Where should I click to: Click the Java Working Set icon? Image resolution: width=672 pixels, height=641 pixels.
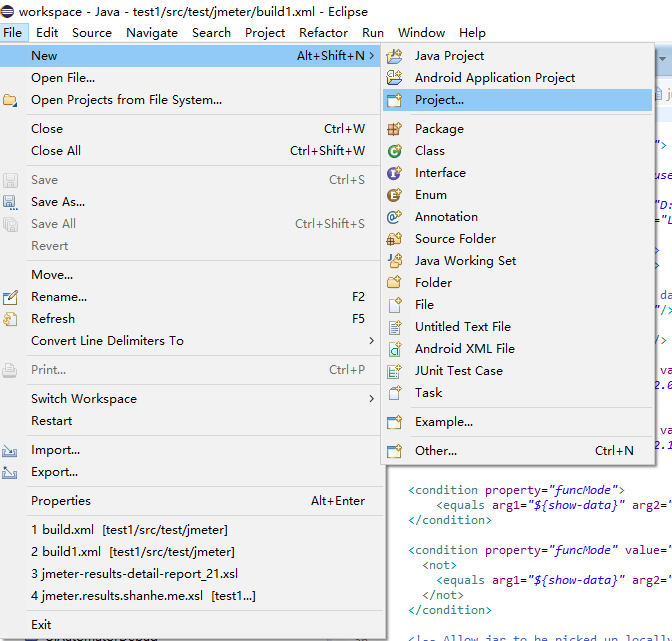(x=394, y=261)
